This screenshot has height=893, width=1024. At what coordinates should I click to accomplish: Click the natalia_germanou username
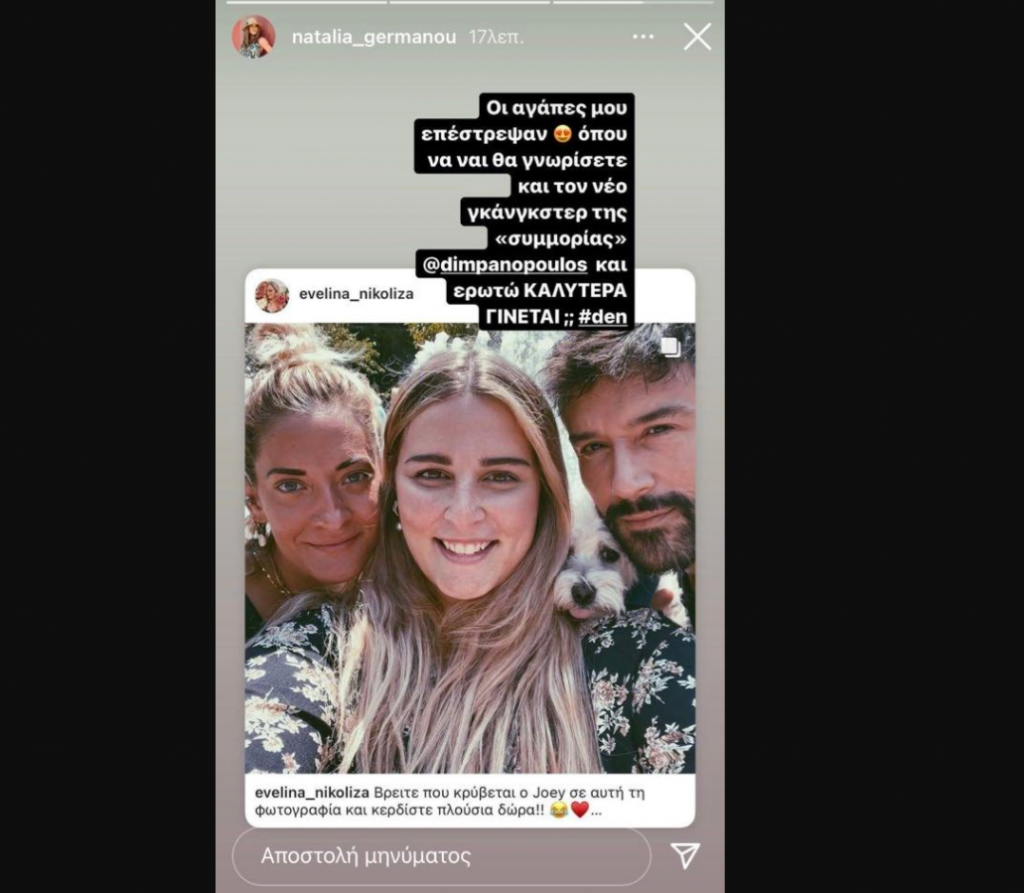click(x=374, y=38)
